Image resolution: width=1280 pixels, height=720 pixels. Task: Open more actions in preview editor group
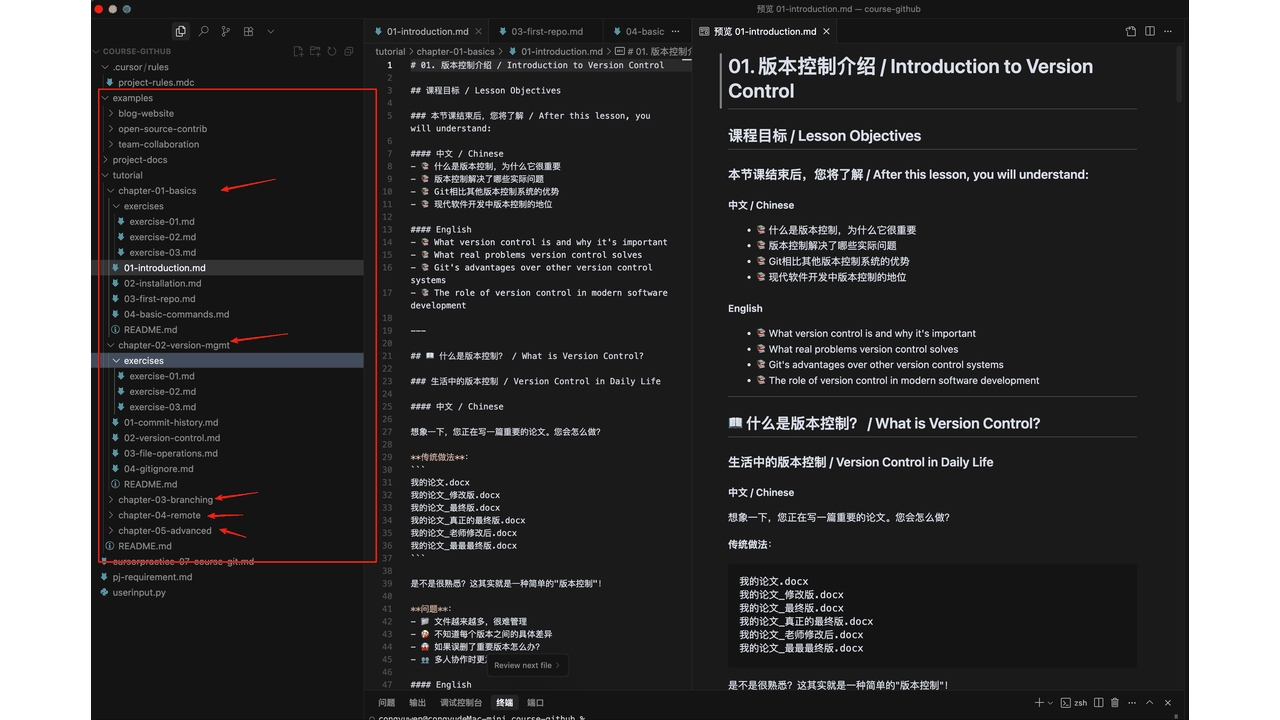(x=1170, y=32)
